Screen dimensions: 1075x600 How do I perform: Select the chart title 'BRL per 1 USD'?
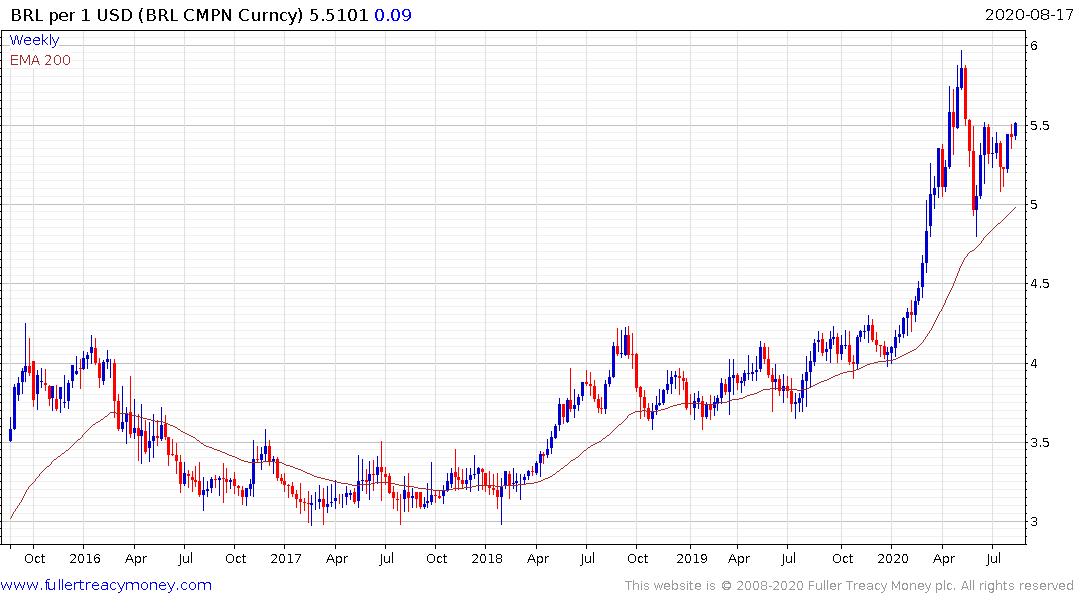click(71, 15)
